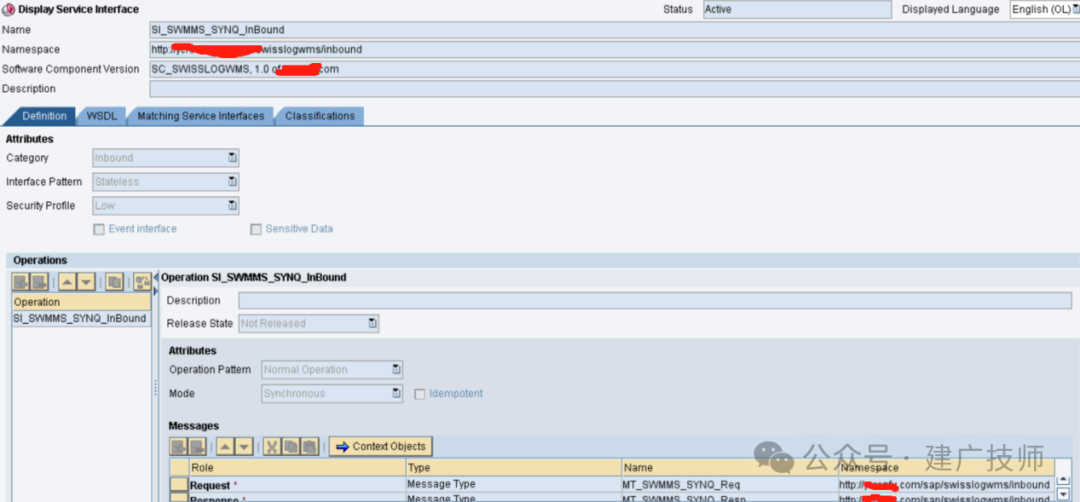Select the Request row selector box
Viewport: 1080px width, 502px height.
coord(179,485)
